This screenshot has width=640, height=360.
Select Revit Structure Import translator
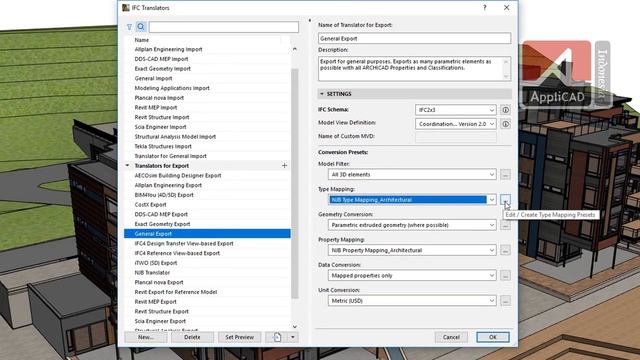click(207, 117)
